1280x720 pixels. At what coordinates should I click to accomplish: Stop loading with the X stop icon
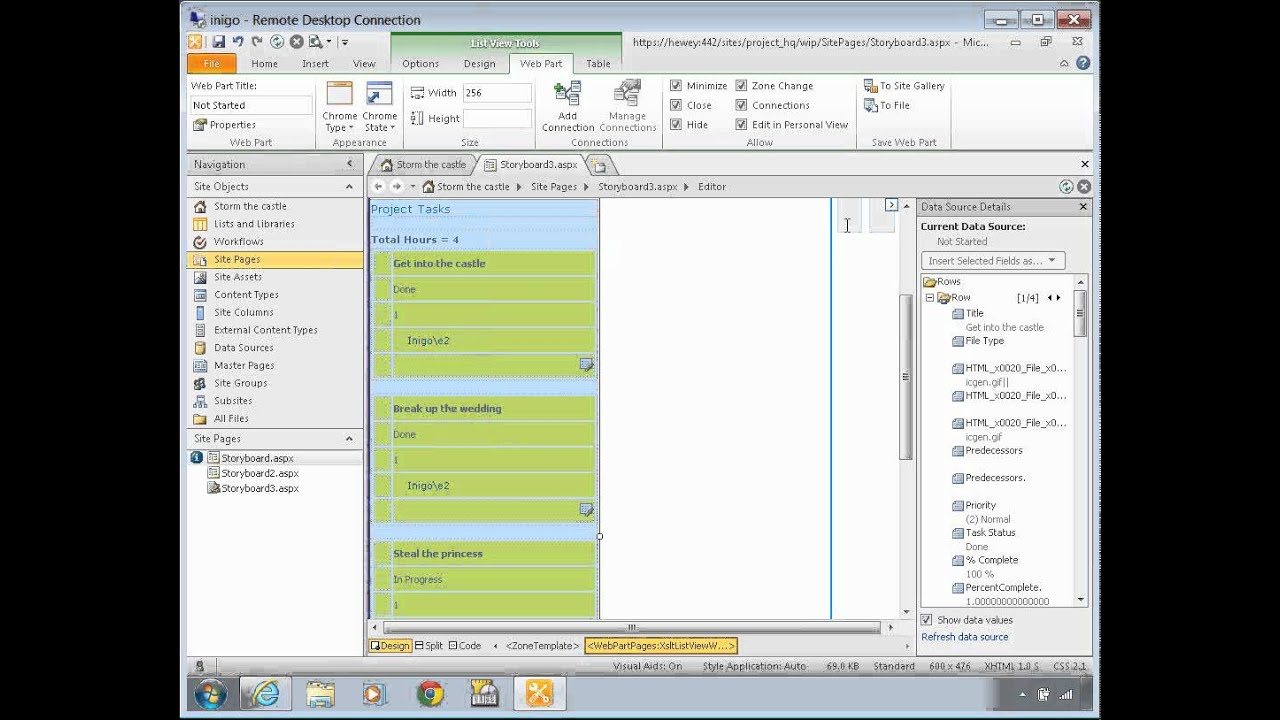tap(297, 42)
